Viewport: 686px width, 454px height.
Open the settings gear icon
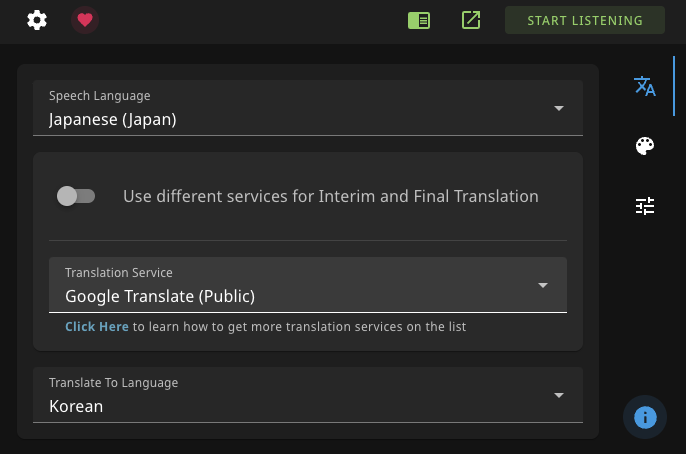(37, 21)
